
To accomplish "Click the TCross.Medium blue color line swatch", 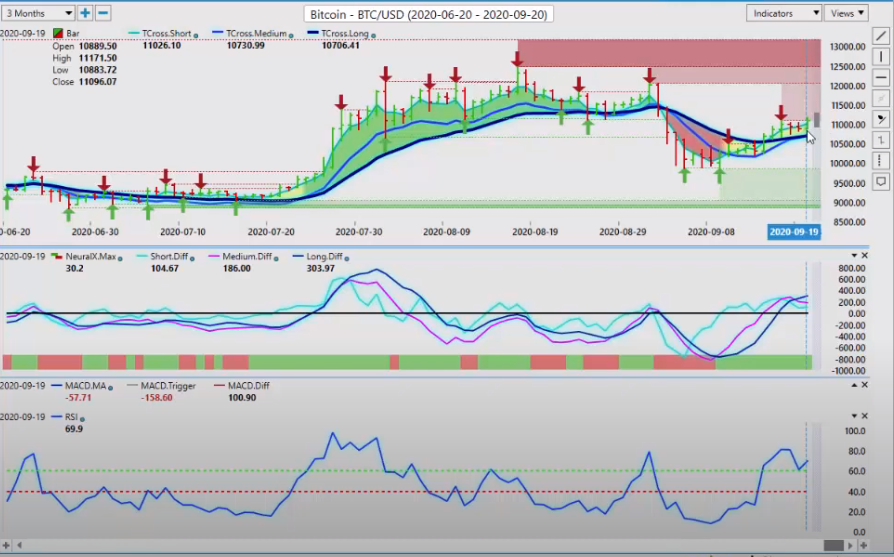I will [x=217, y=33].
